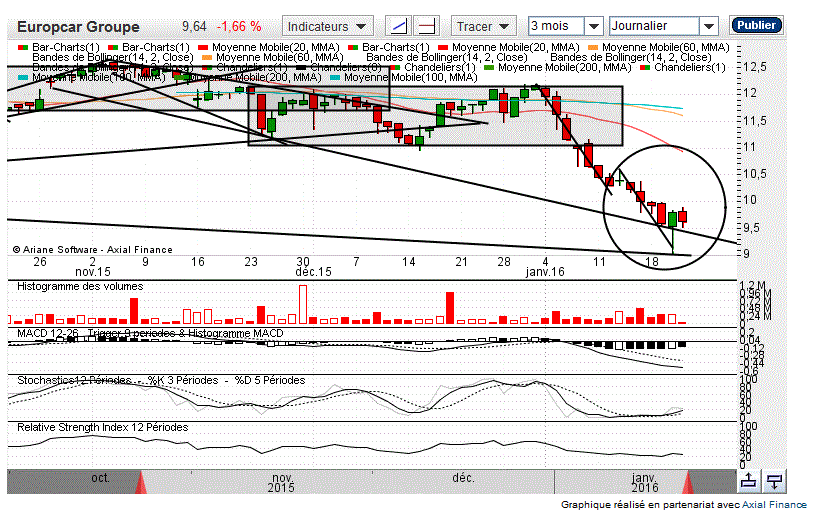Click the Europcar Groupe title
Viewport: 817px width, 517px height.
[78, 27]
